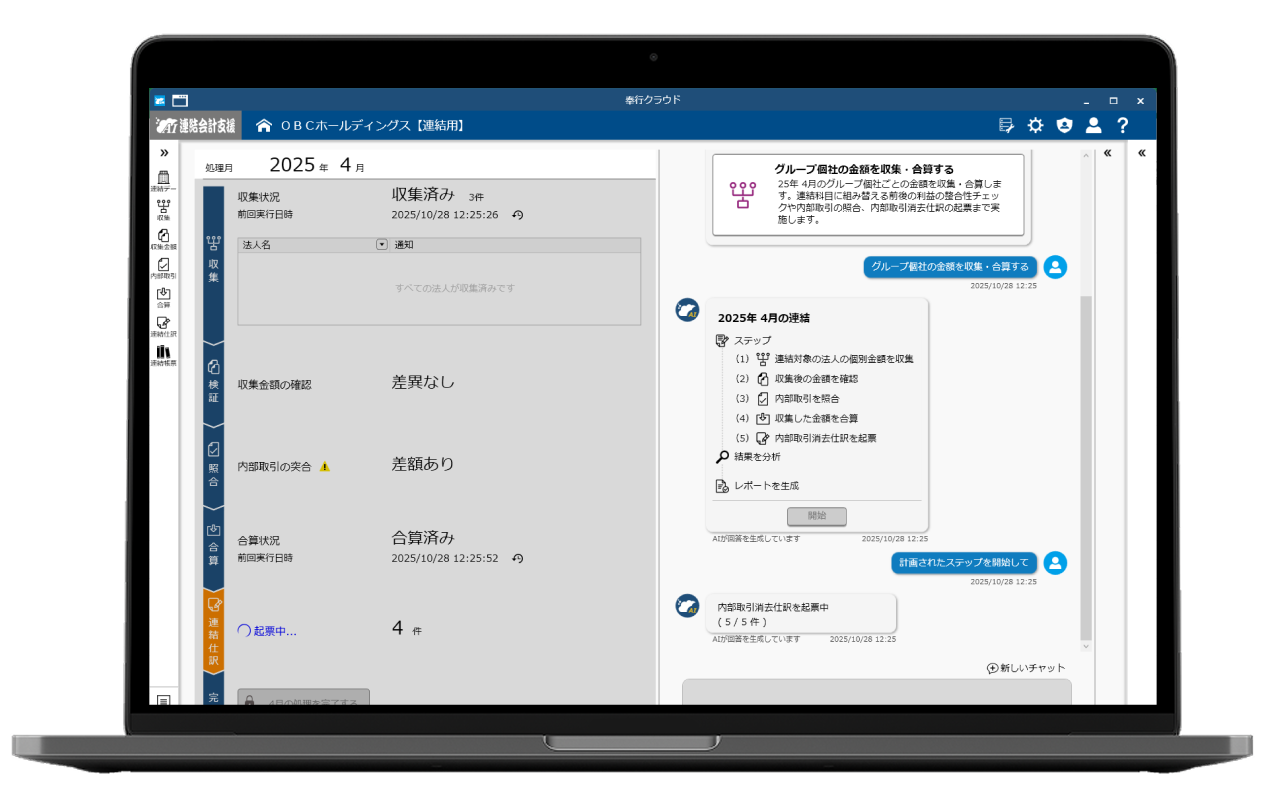This screenshot has width=1272, height=785.
Task: Open the 法人名 column filter dropdown
Action: point(381,244)
